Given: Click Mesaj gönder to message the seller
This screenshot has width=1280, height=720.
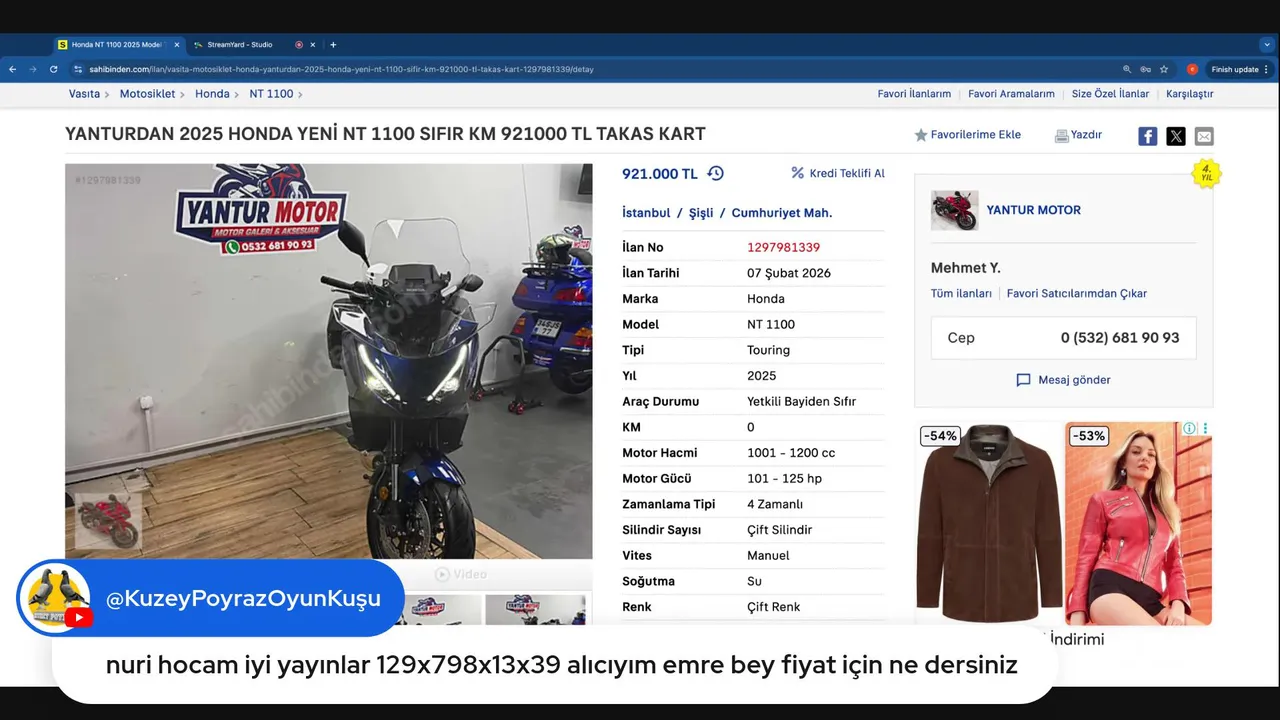Looking at the screenshot, I should click(x=1063, y=380).
